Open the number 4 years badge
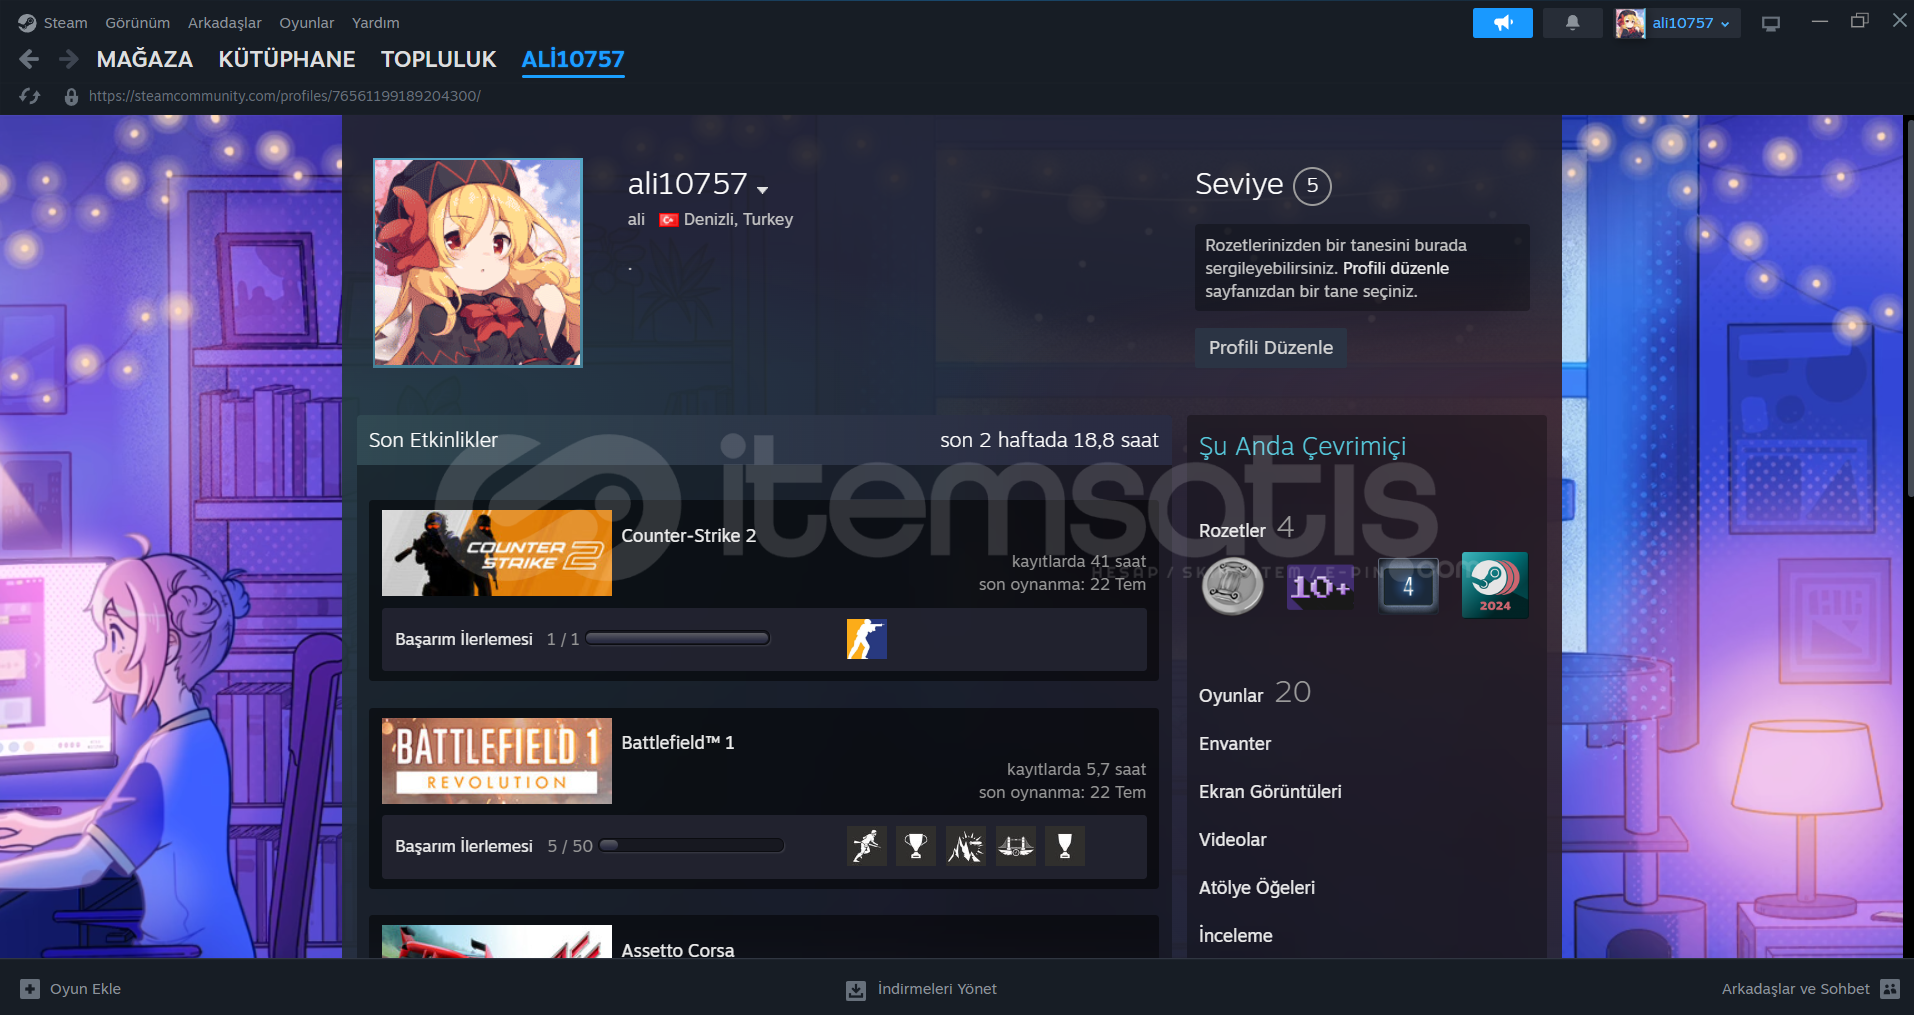 pyautogui.click(x=1408, y=586)
